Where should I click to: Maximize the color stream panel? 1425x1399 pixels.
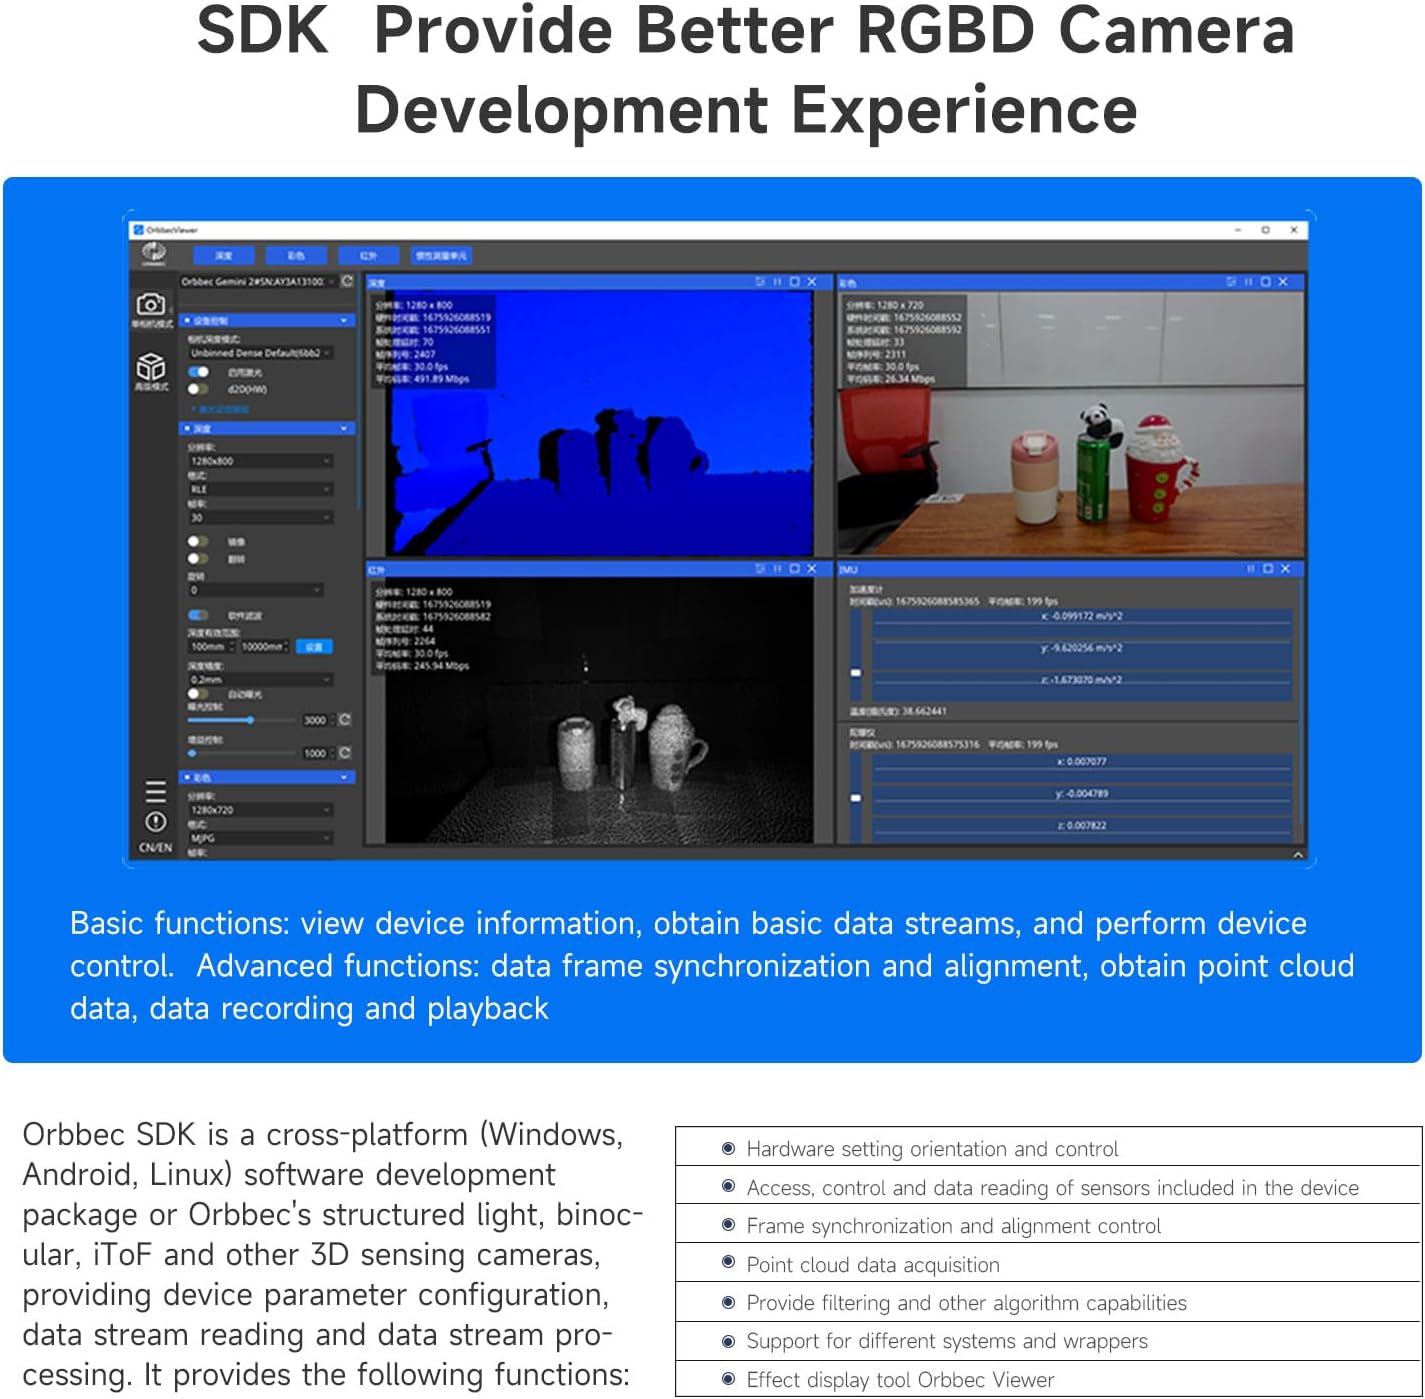(x=1265, y=282)
